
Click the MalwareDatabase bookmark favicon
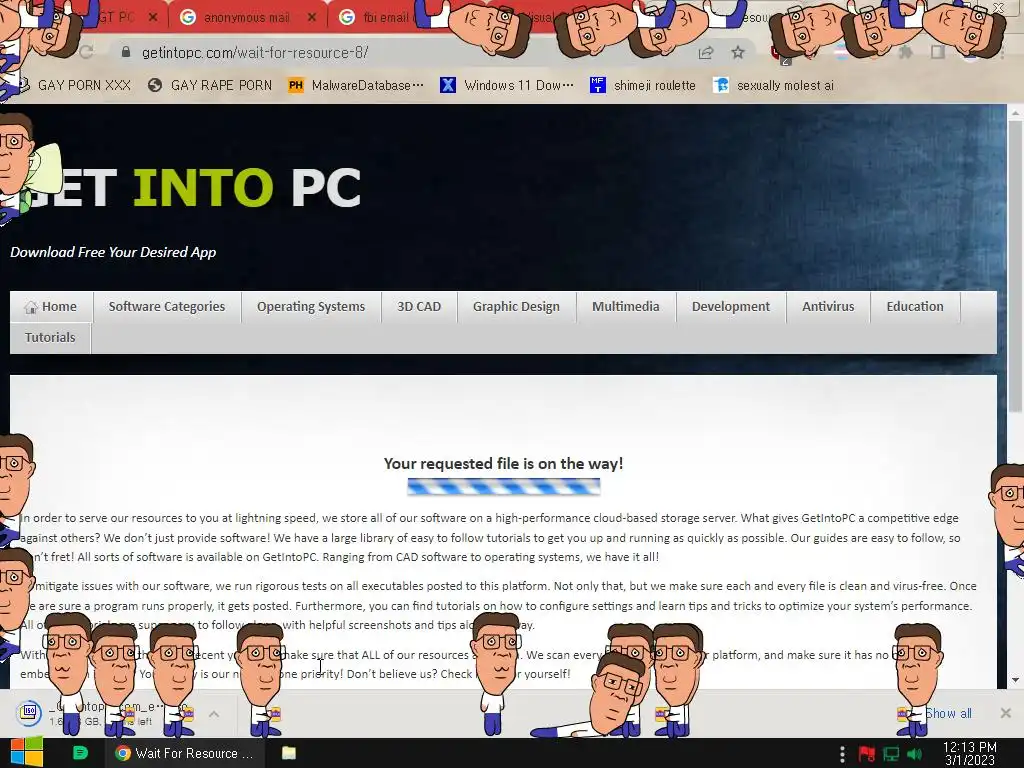point(296,85)
